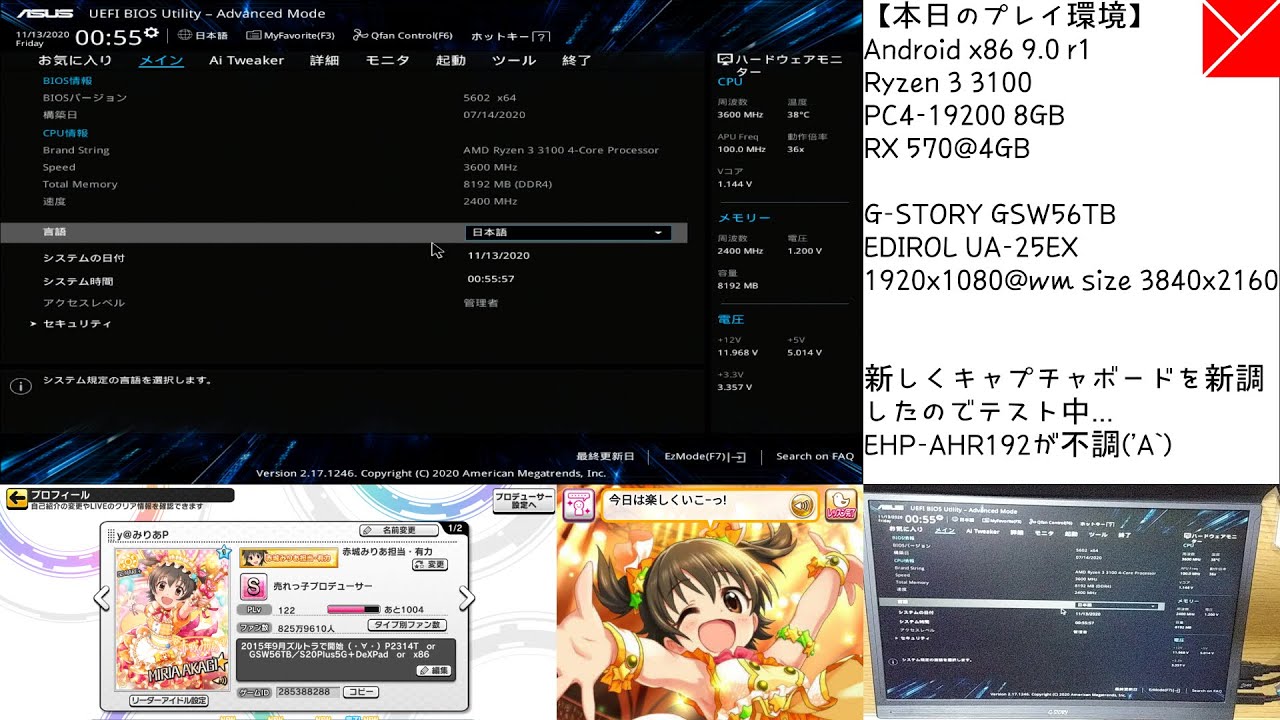Open the Ai Tweaker tab
Image resolution: width=1280 pixels, height=720 pixels.
click(246, 60)
